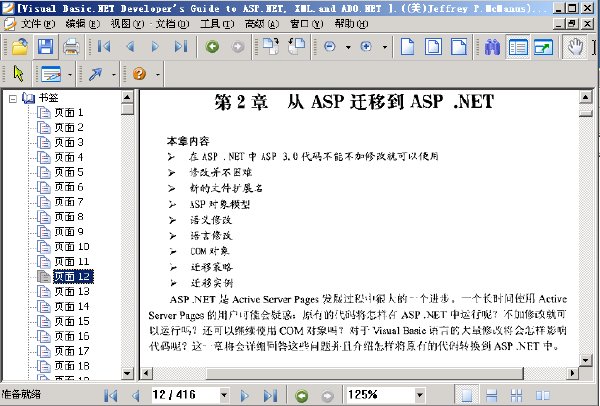
Task: Select the fit-page view icon
Action: 433,47
